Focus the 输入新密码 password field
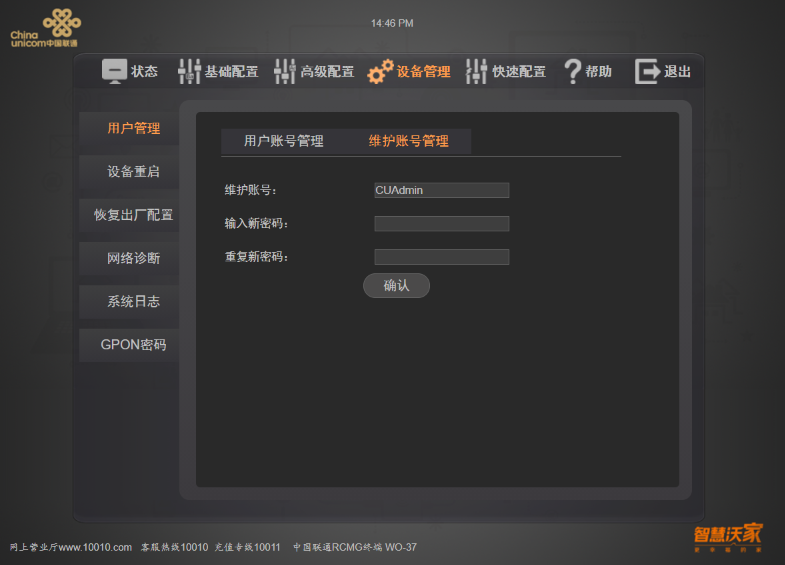This screenshot has width=785, height=565. coord(442,224)
